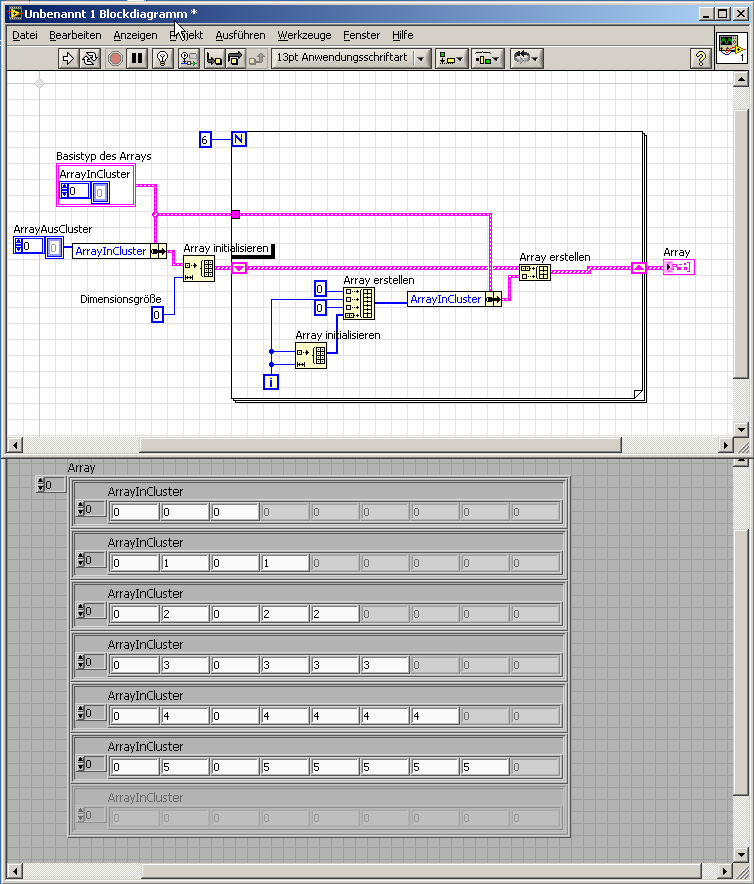Click the Abort Execution stop button
The height and width of the screenshot is (884, 754).
[x=115, y=58]
